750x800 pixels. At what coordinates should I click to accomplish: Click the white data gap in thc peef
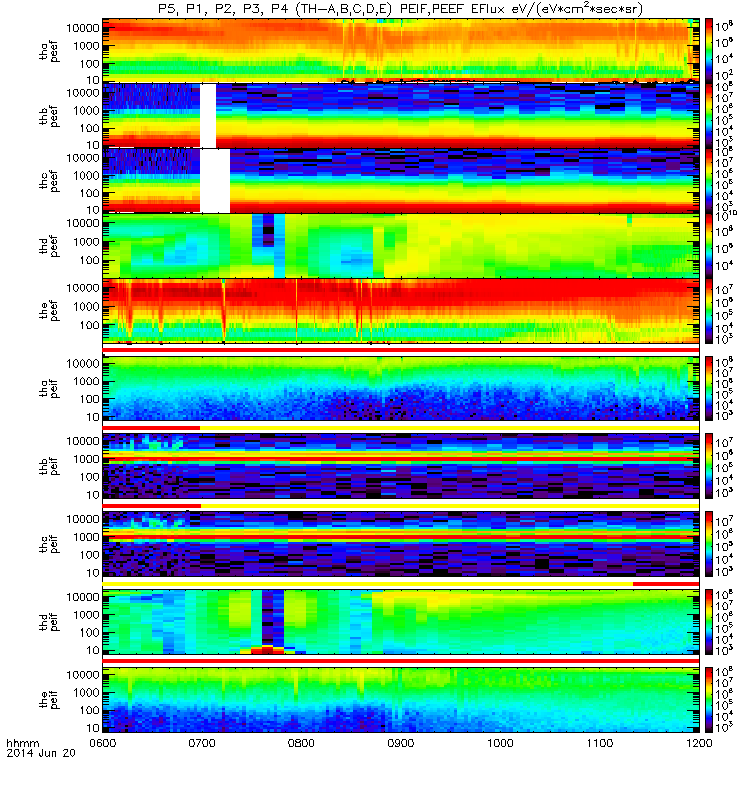pyautogui.click(x=215, y=181)
